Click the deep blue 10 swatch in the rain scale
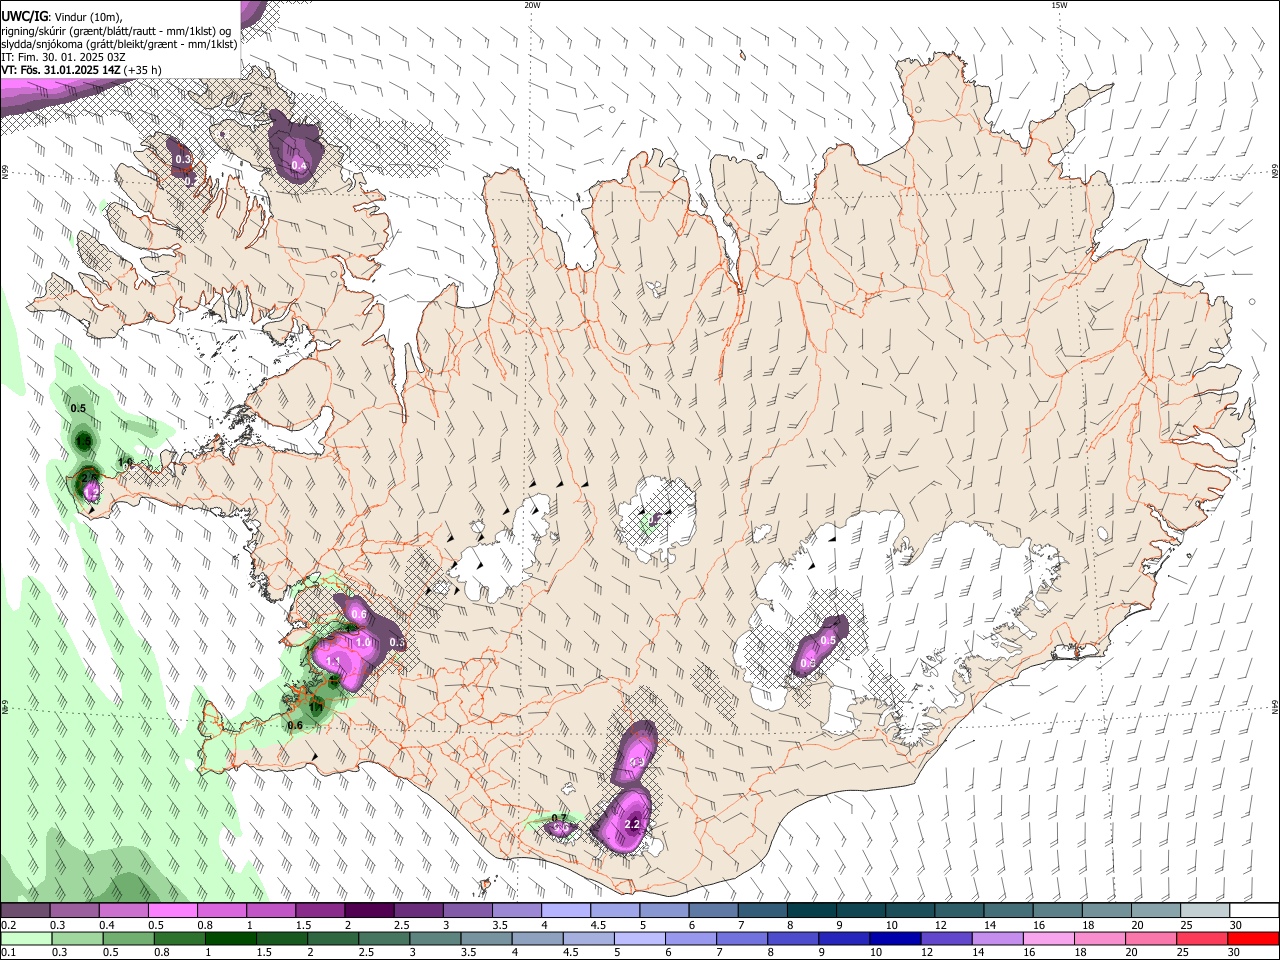Viewport: 1280px width, 960px height. (x=895, y=939)
